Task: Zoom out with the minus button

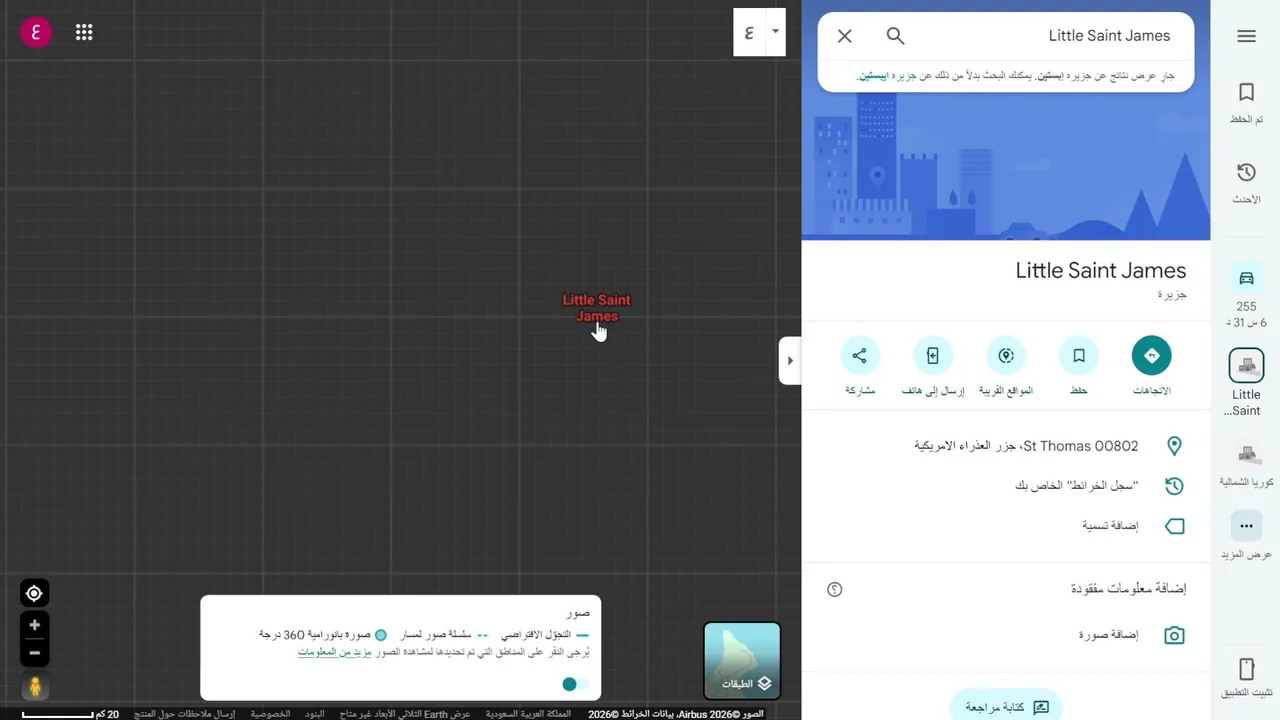Action: click(x=34, y=653)
